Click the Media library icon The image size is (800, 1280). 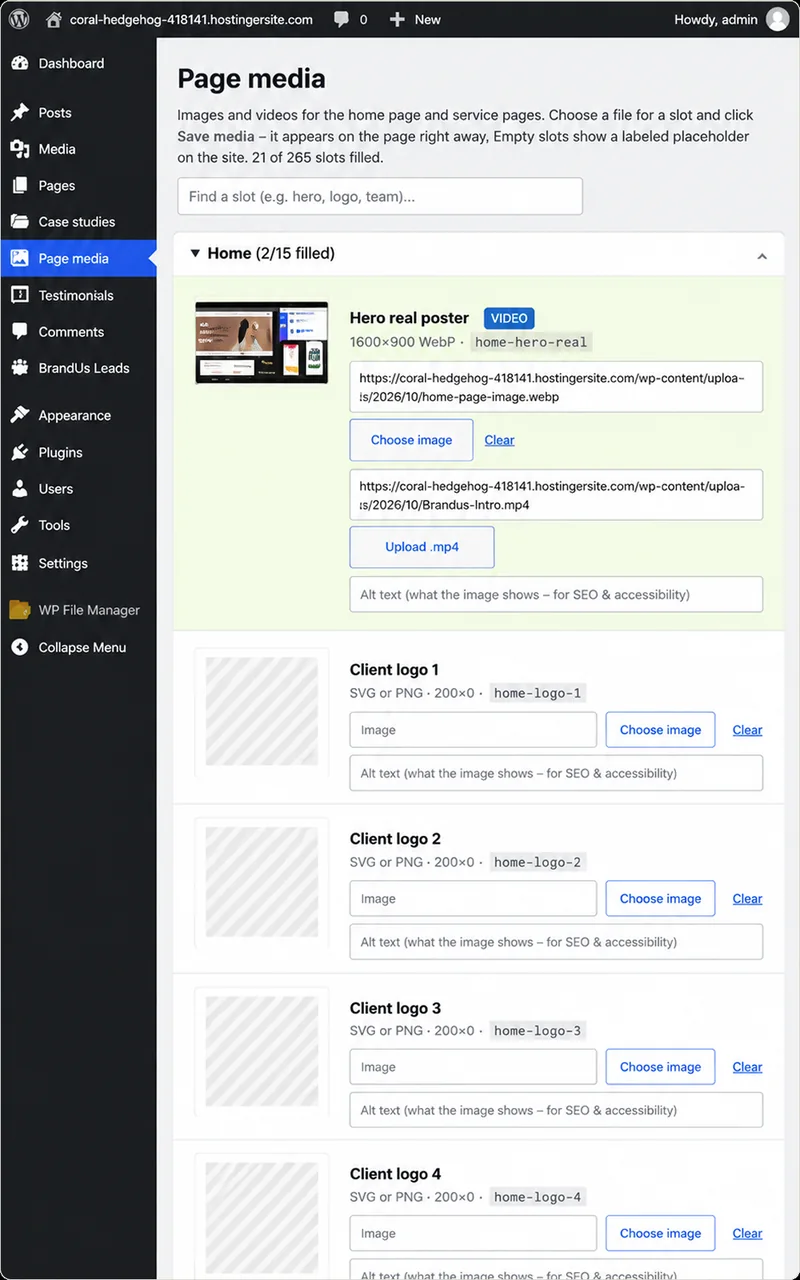coord(20,149)
